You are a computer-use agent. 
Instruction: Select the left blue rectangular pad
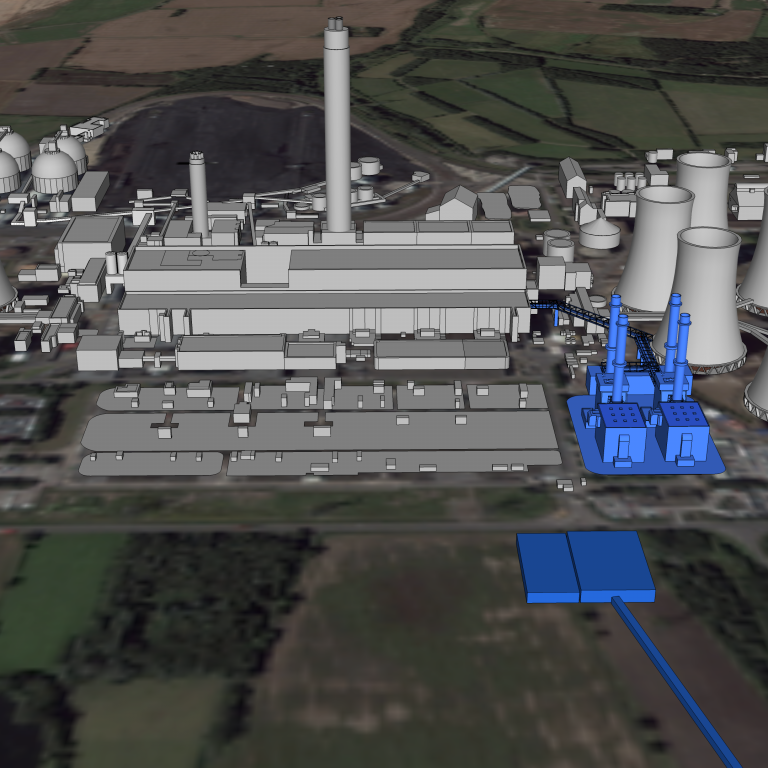(x=546, y=566)
